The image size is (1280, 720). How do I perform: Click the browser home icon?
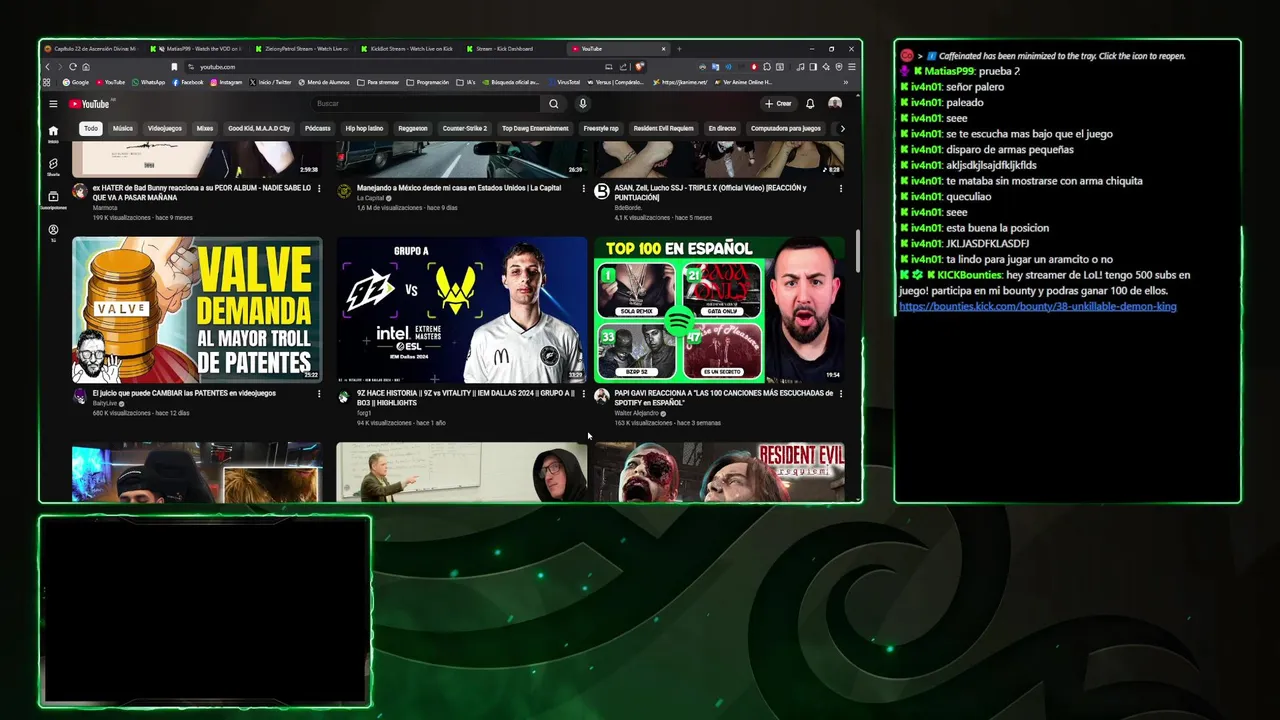[86, 67]
